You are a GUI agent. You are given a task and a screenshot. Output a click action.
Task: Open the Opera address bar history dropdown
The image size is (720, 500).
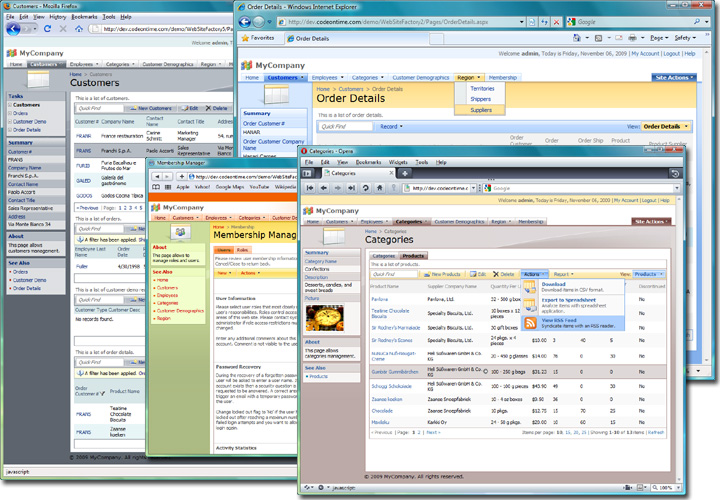(473, 188)
